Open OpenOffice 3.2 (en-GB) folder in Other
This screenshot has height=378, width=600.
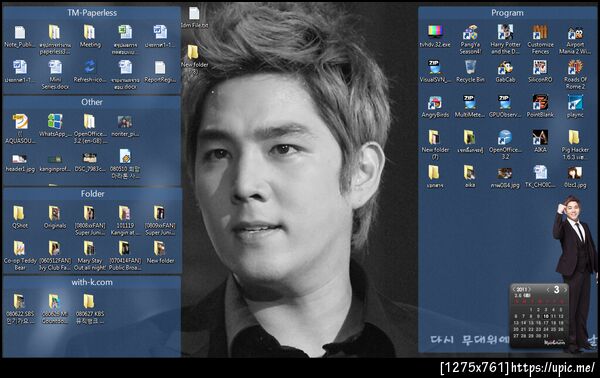[x=90, y=129]
